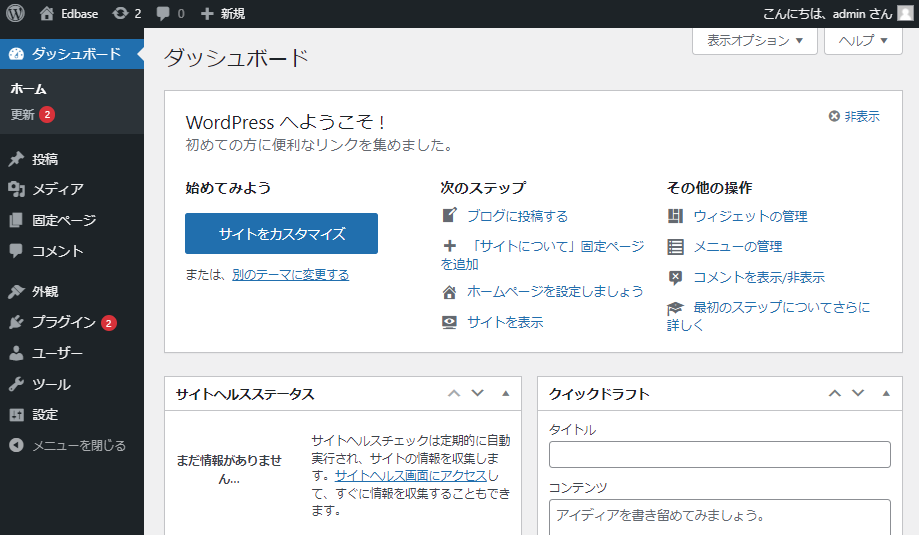Click こんにちは、admin さん greeting
919x535 pixels.
828,13
